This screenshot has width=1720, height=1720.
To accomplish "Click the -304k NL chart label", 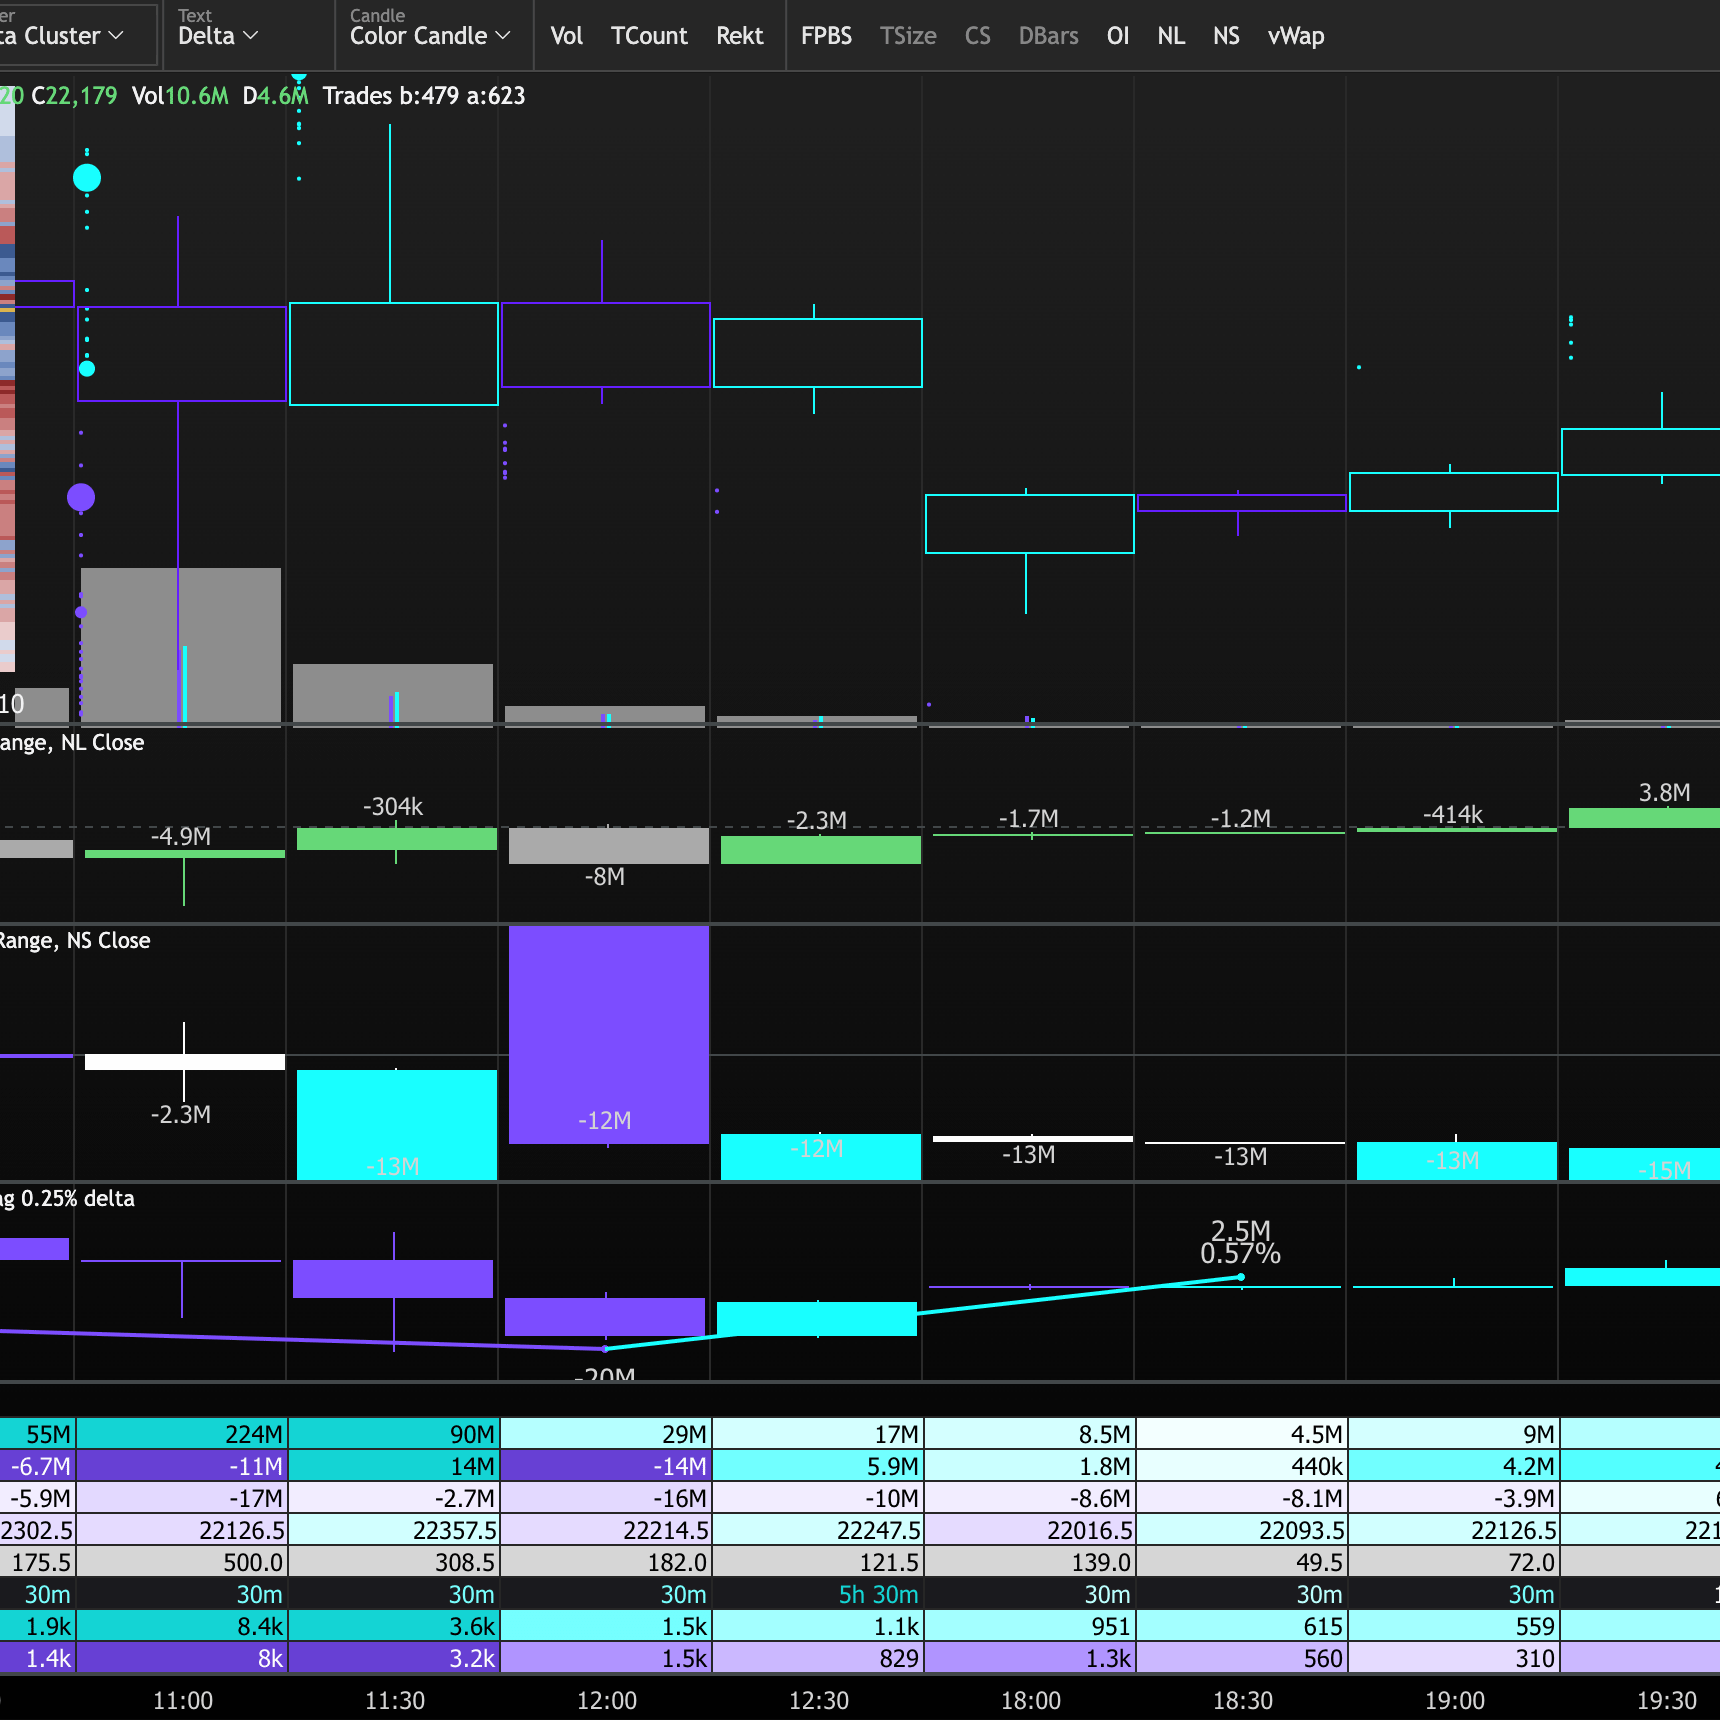I will [x=393, y=806].
